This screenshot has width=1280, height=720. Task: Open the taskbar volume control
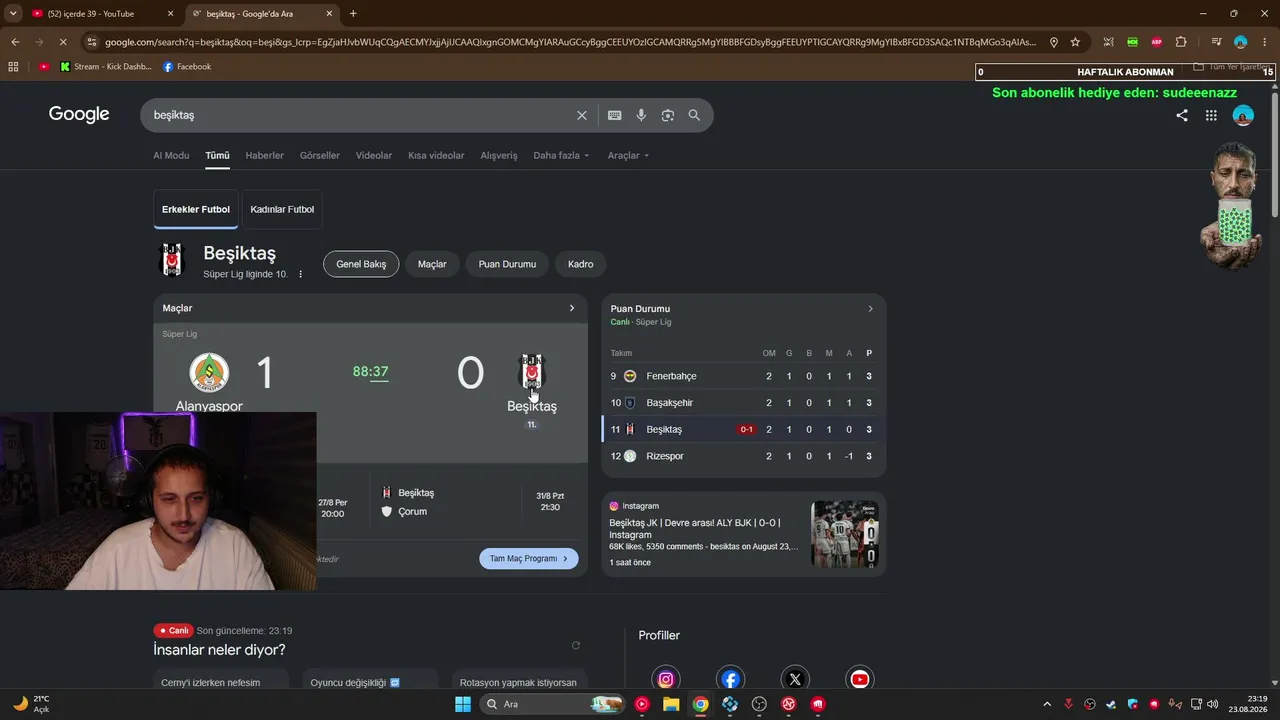[x=1213, y=704]
